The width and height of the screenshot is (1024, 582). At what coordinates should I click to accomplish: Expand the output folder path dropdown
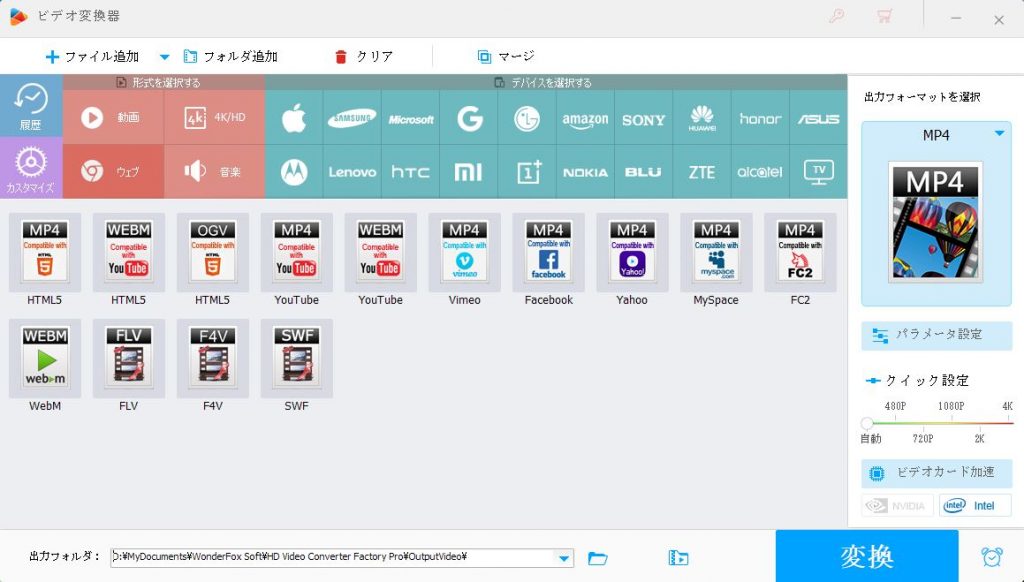click(564, 558)
